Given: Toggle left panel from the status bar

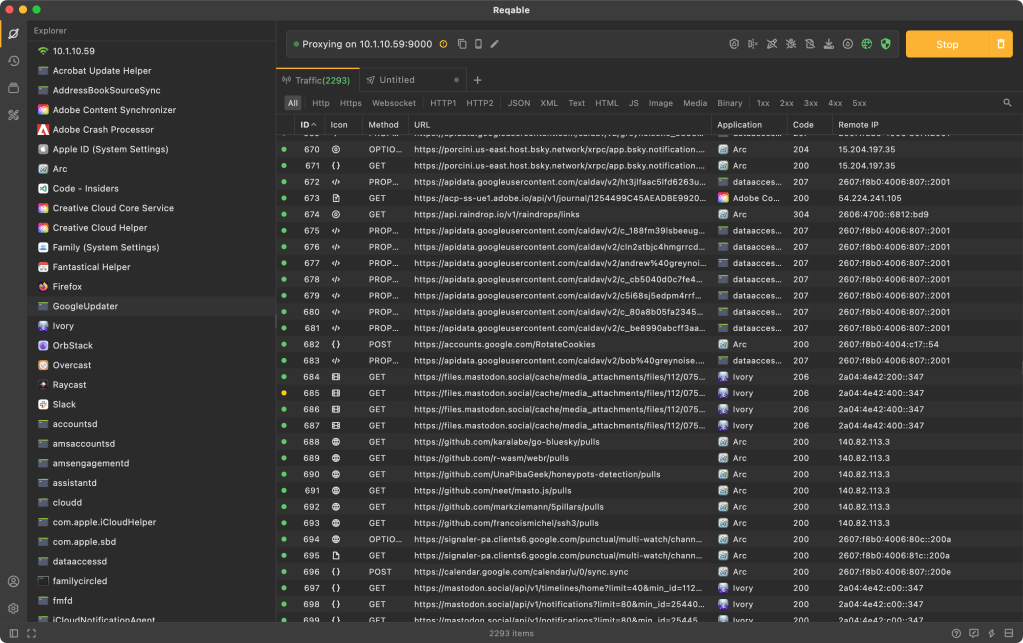Looking at the screenshot, I should point(13,633).
